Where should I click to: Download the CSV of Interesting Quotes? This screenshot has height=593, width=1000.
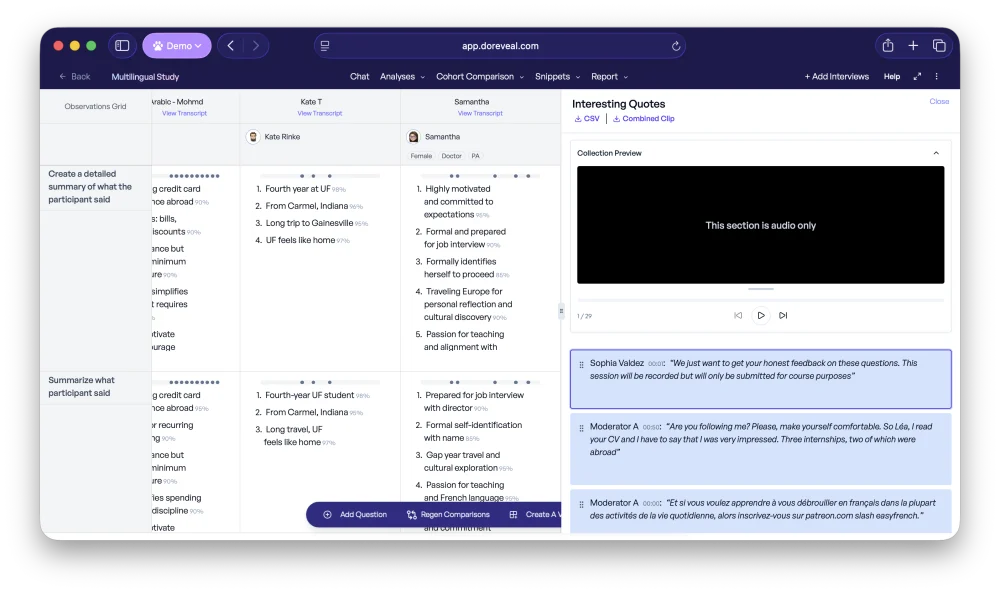[x=587, y=119]
